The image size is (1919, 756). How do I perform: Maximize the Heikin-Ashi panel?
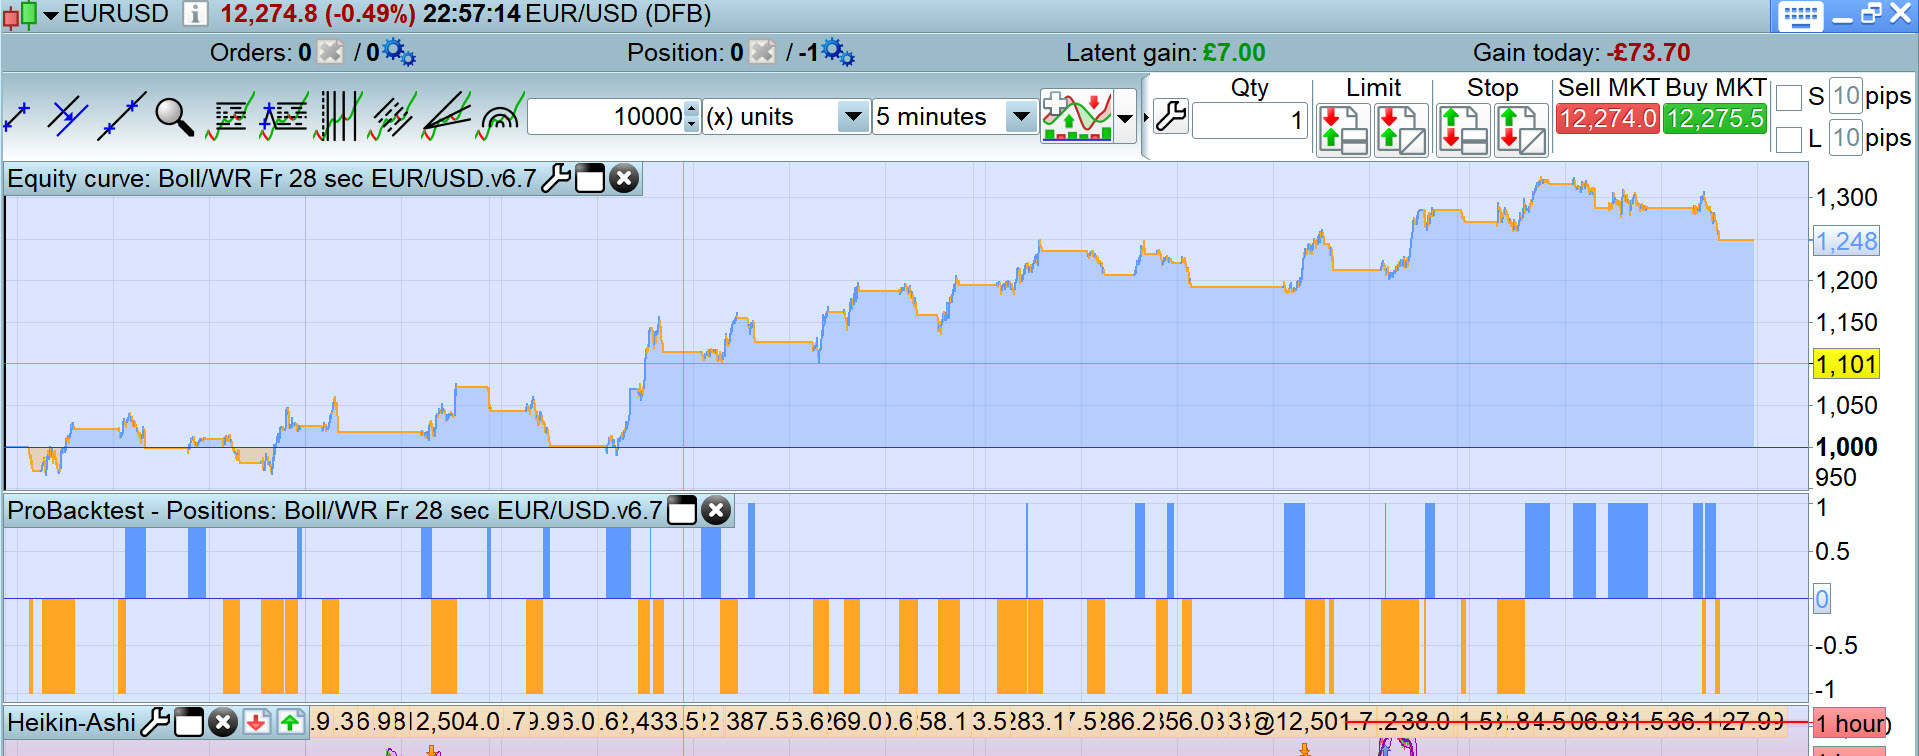click(x=189, y=722)
